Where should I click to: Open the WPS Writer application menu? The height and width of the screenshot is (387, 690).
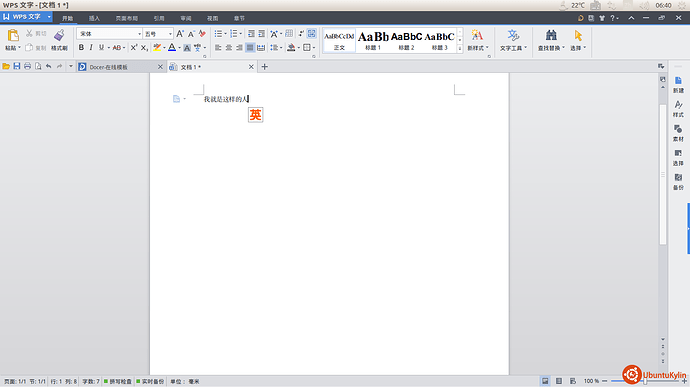pos(27,17)
